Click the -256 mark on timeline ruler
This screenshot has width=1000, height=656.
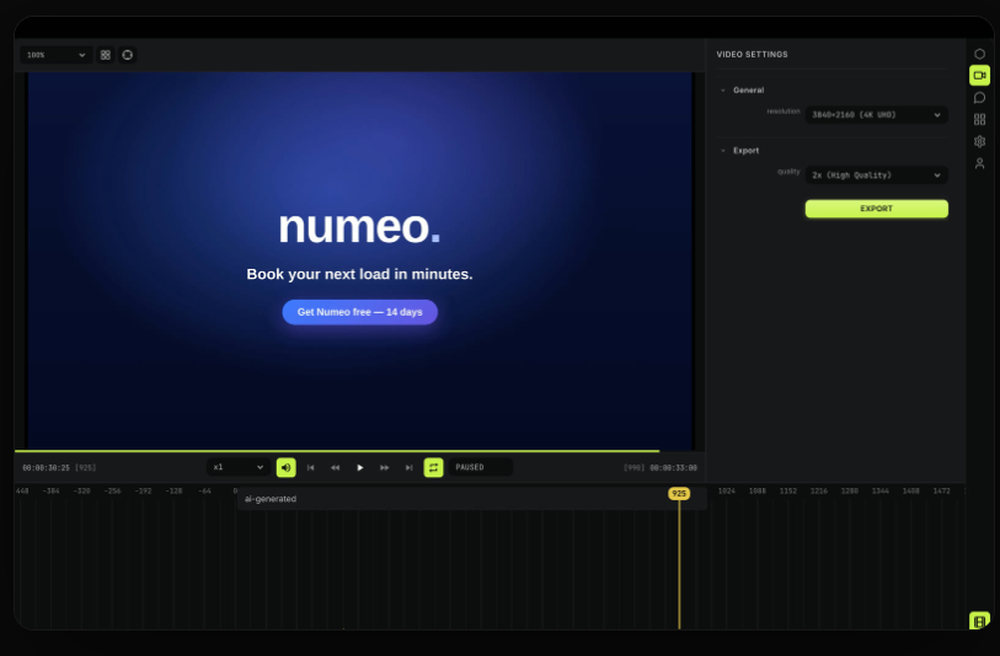(x=113, y=491)
